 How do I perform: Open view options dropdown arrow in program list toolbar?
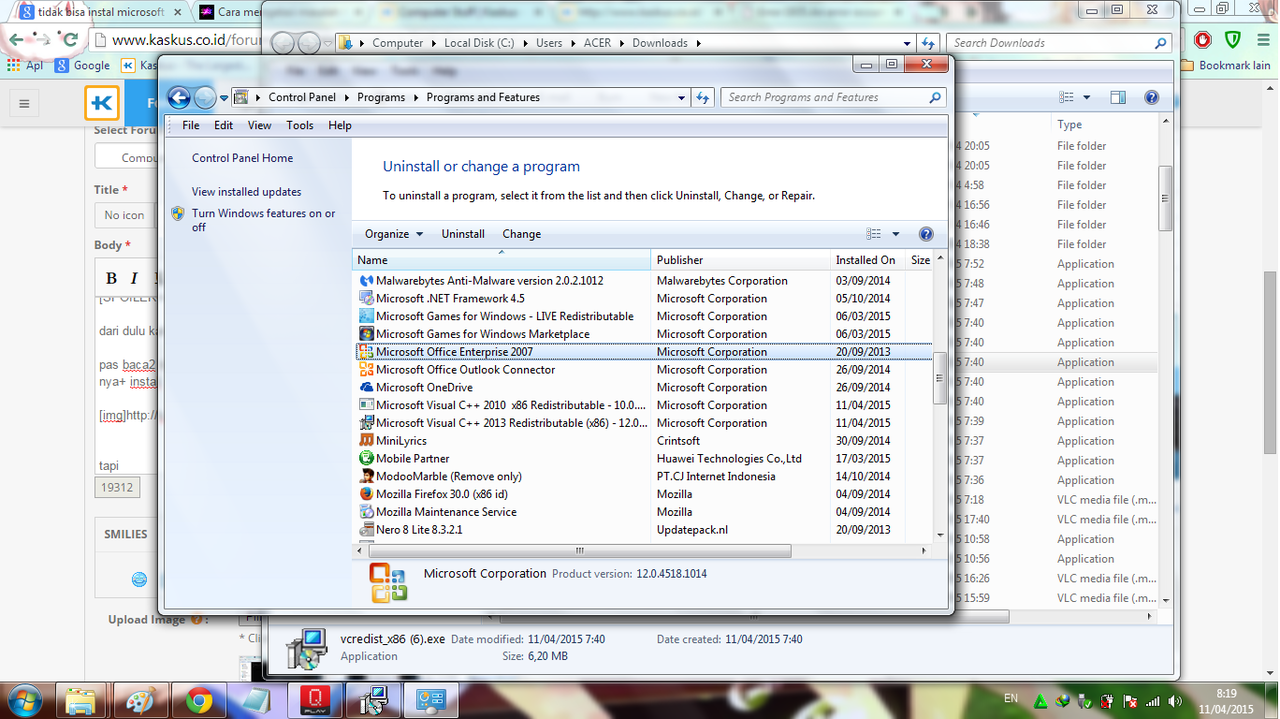895,234
